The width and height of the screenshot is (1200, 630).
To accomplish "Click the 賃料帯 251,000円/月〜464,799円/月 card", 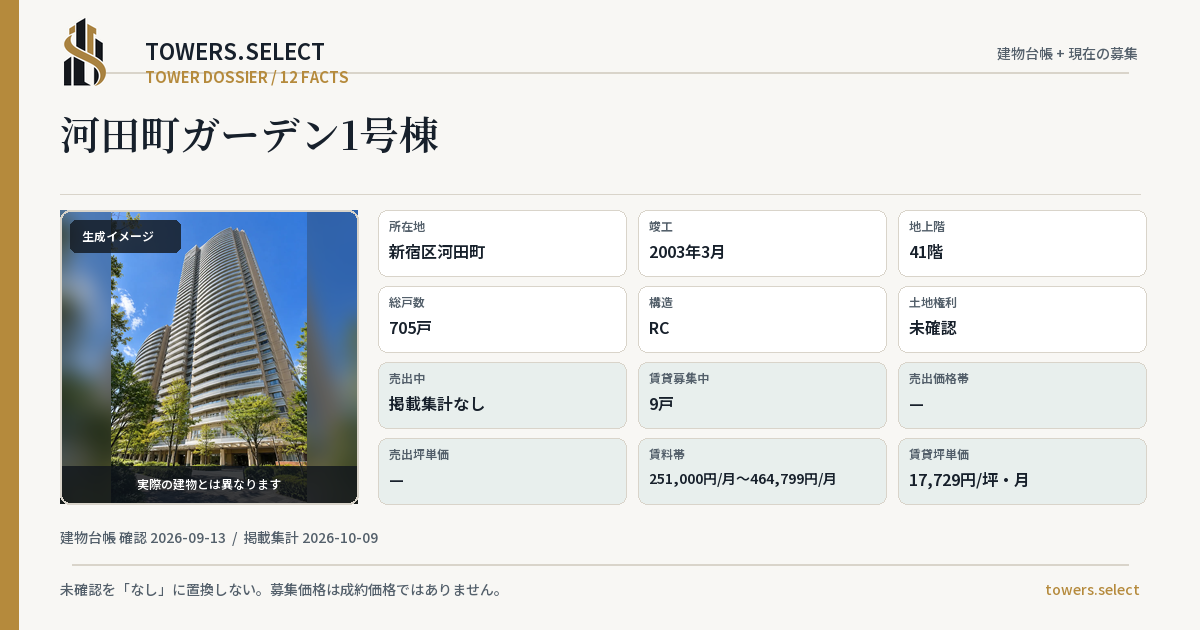I will 762,471.
